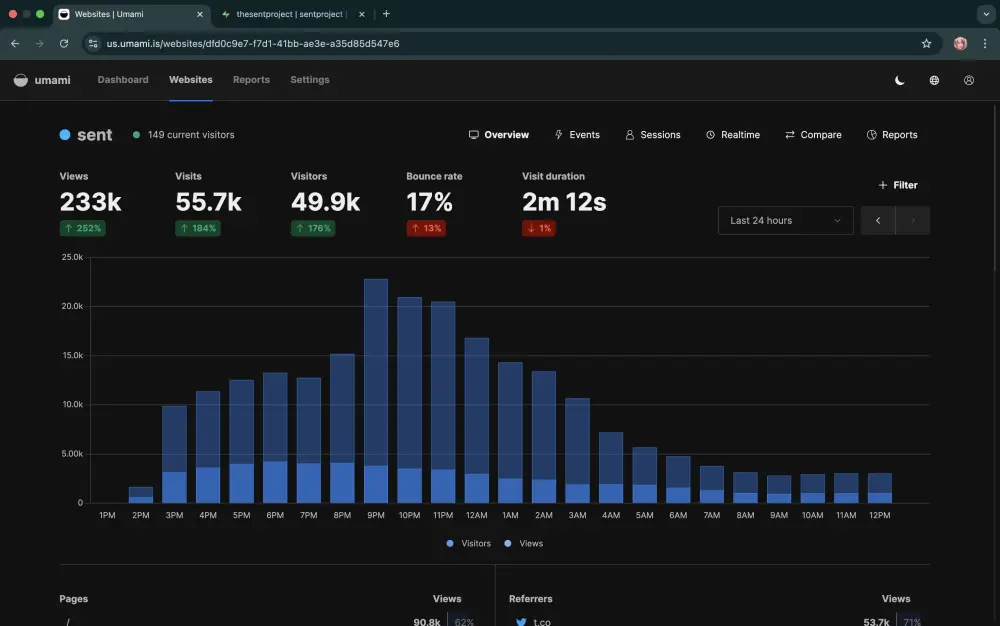The image size is (1000, 626).
Task: Open the Settings navigation item
Action: (309, 80)
